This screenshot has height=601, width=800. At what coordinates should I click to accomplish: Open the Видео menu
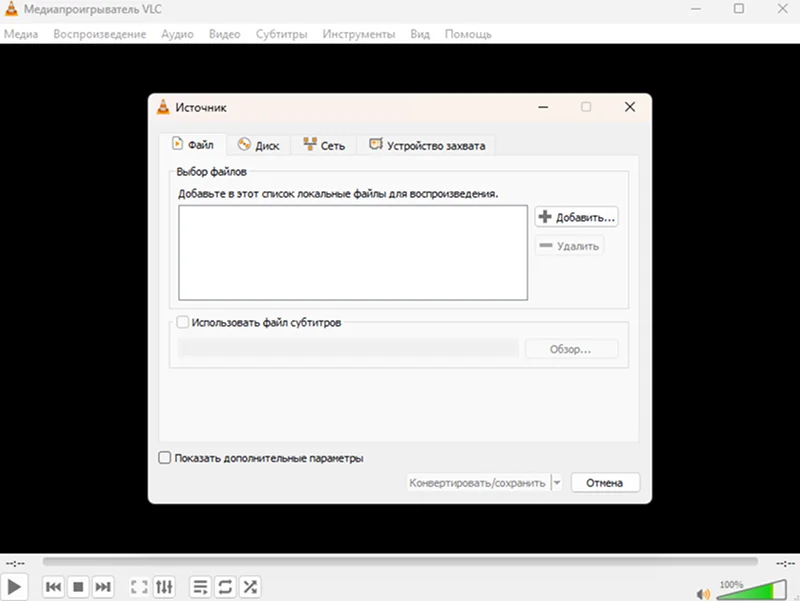point(224,34)
